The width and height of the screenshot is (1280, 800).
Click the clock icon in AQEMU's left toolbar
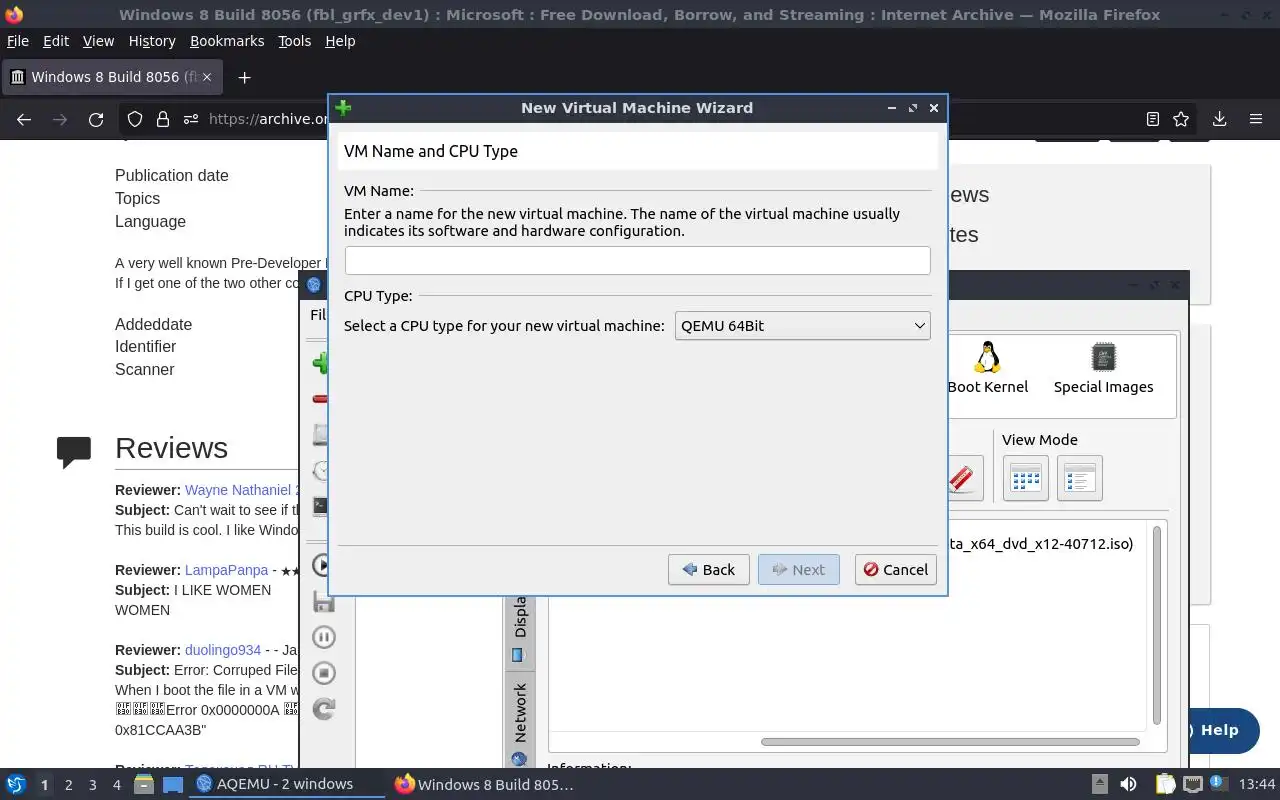(x=320, y=470)
